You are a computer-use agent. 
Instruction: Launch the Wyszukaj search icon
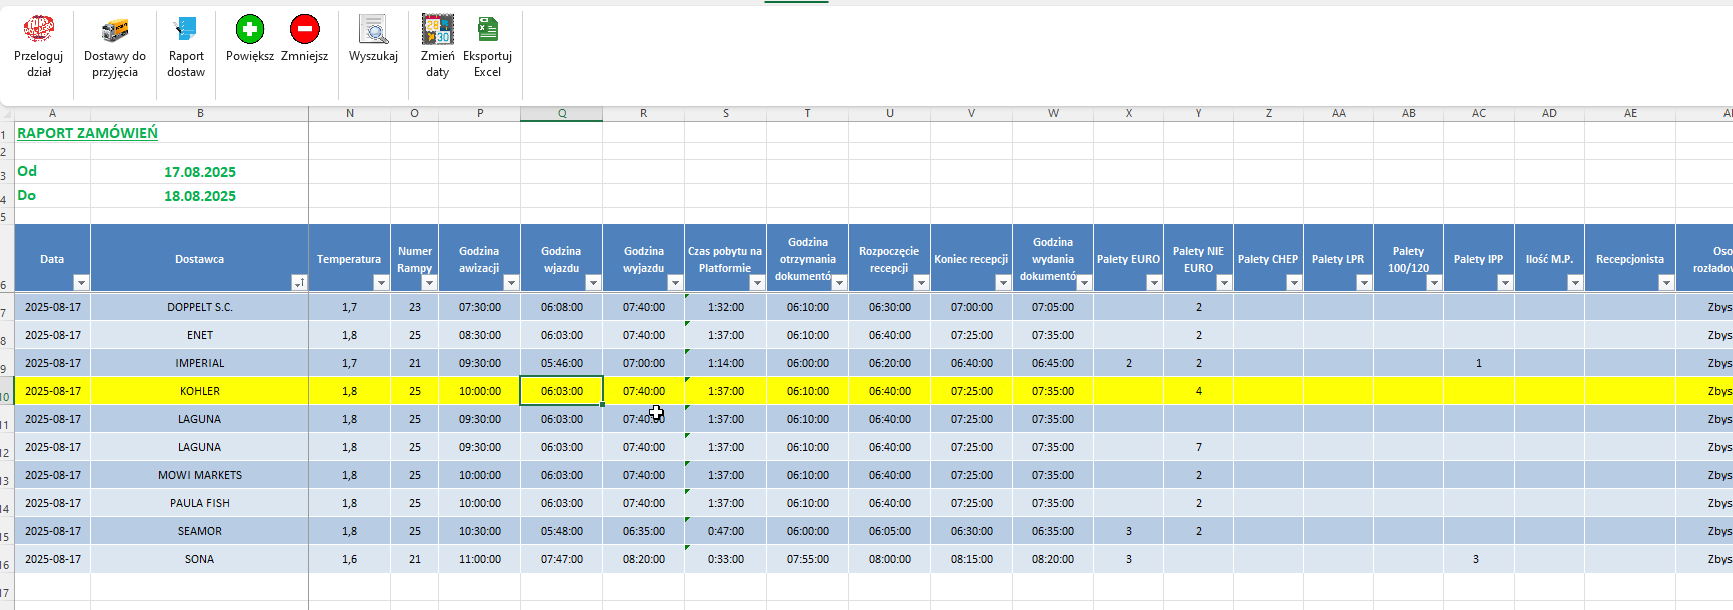click(373, 30)
